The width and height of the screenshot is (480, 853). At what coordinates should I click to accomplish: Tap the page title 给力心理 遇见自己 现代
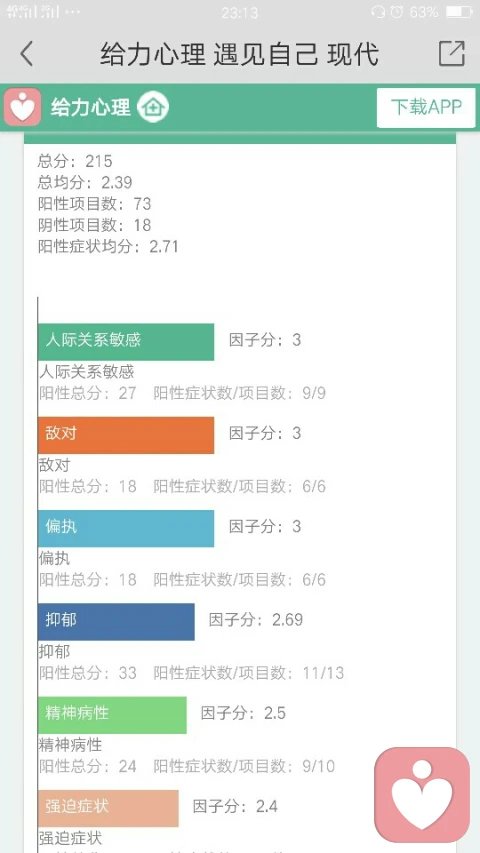pos(239,54)
